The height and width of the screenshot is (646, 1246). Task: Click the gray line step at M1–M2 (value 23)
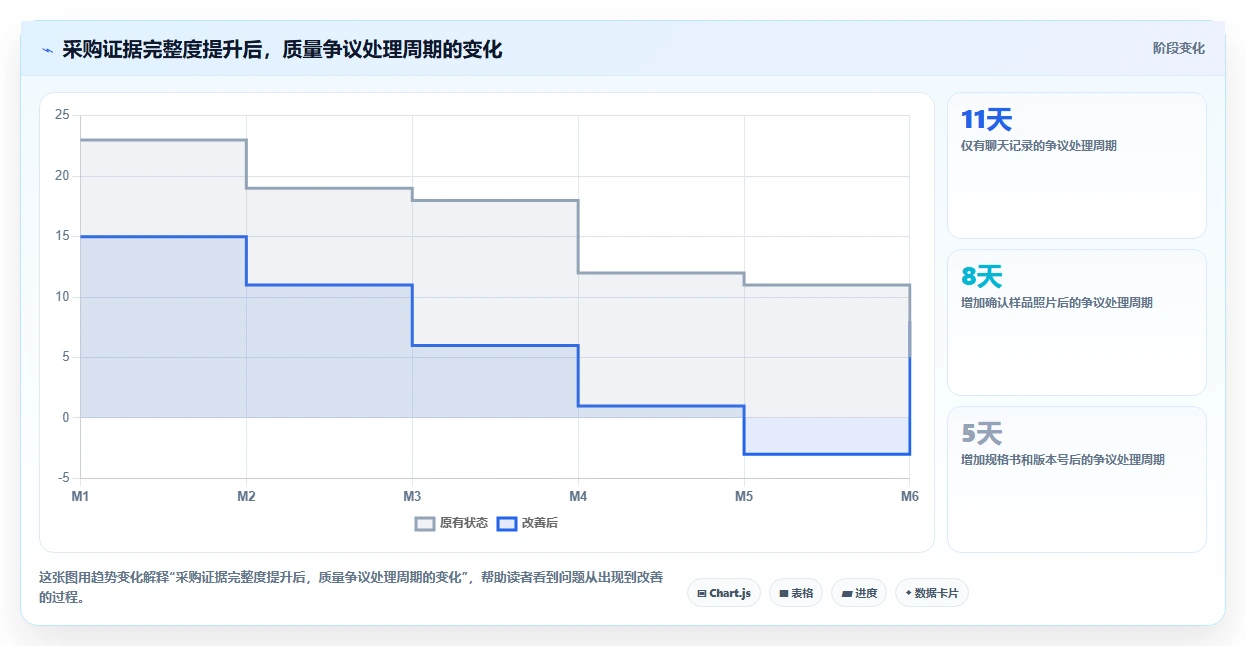click(163, 140)
